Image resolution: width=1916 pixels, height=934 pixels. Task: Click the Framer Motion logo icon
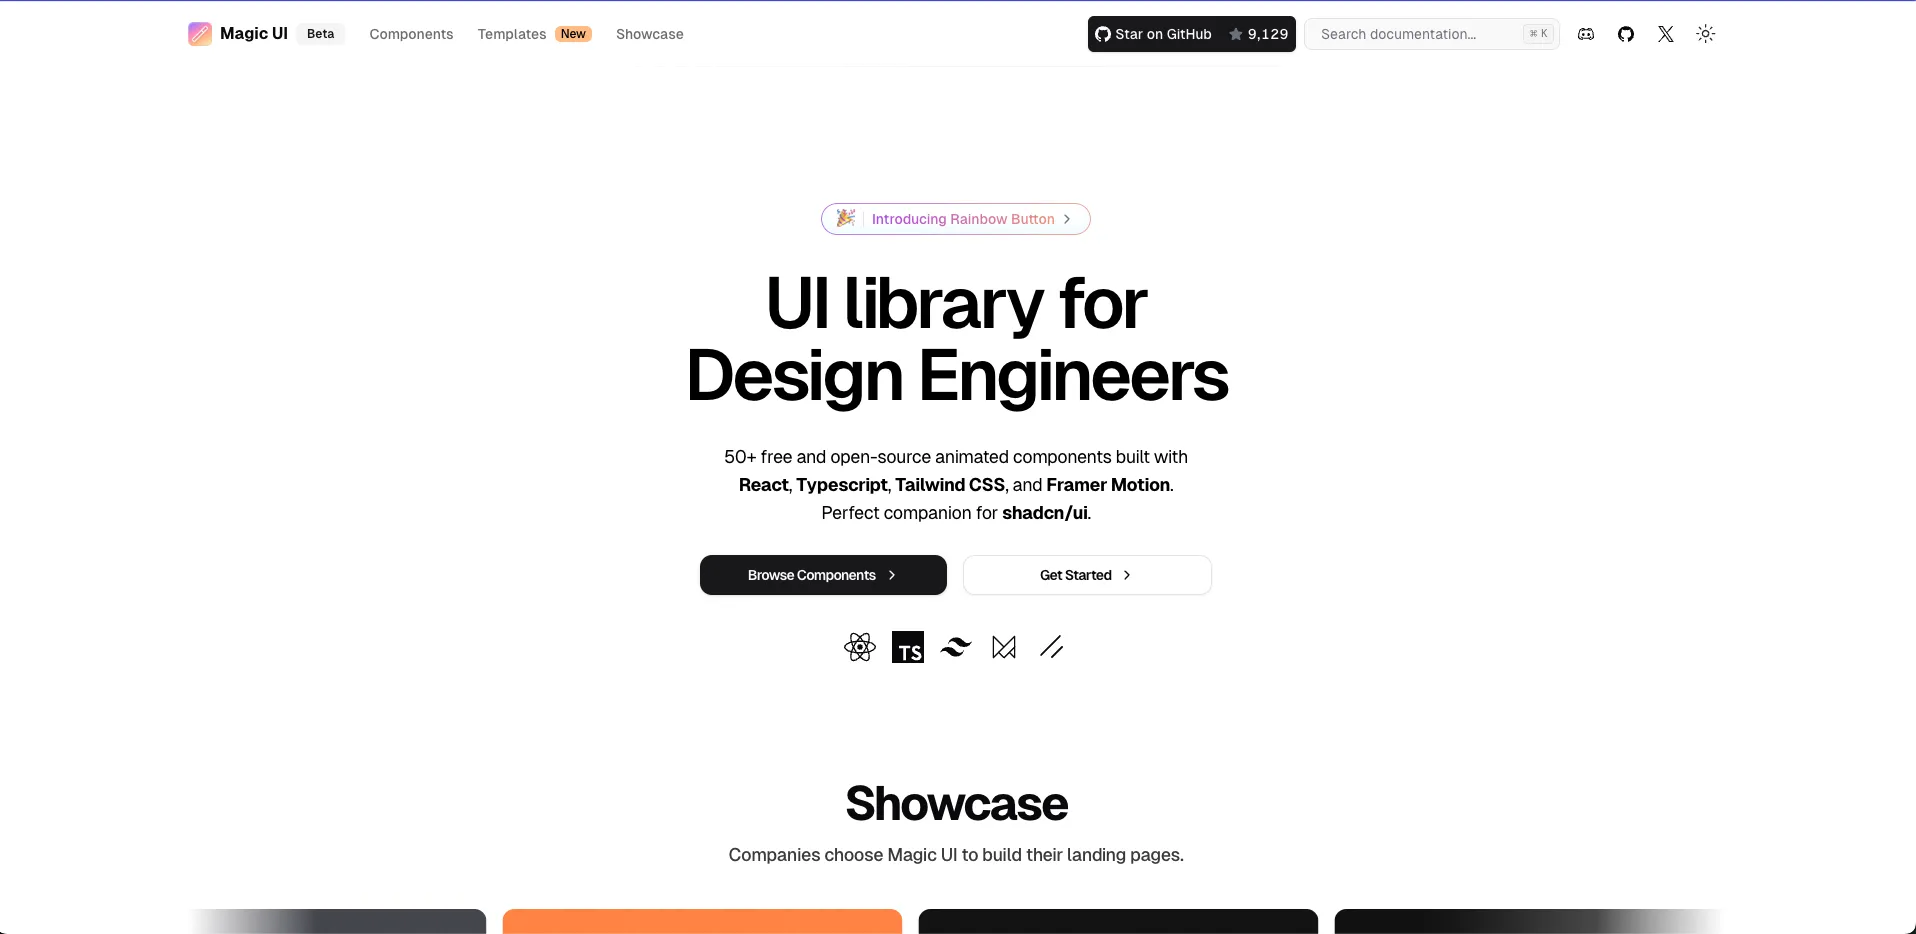pos(1004,647)
